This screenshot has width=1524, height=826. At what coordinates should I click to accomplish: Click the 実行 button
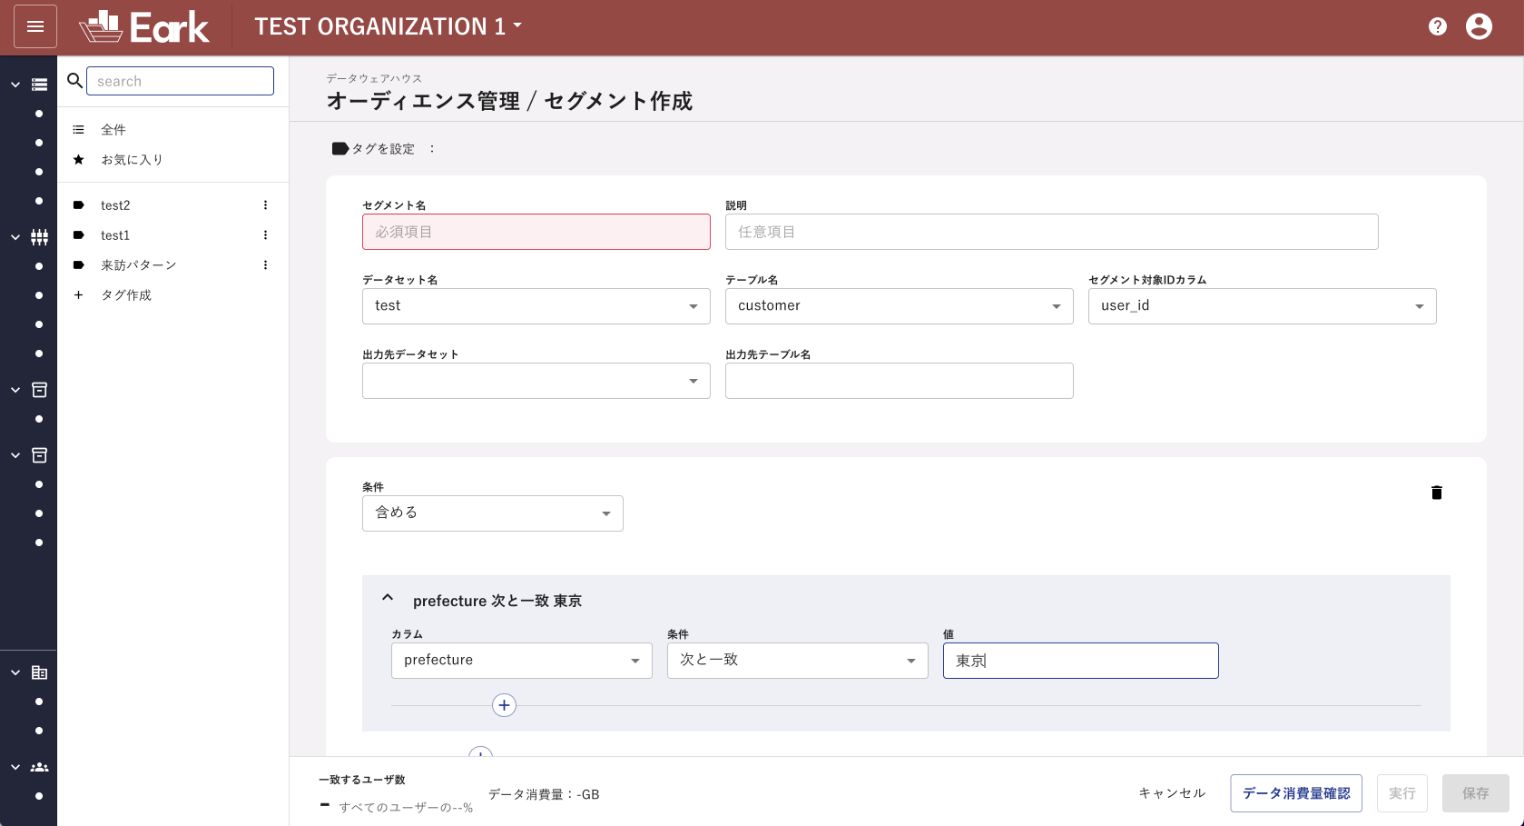coord(1402,793)
